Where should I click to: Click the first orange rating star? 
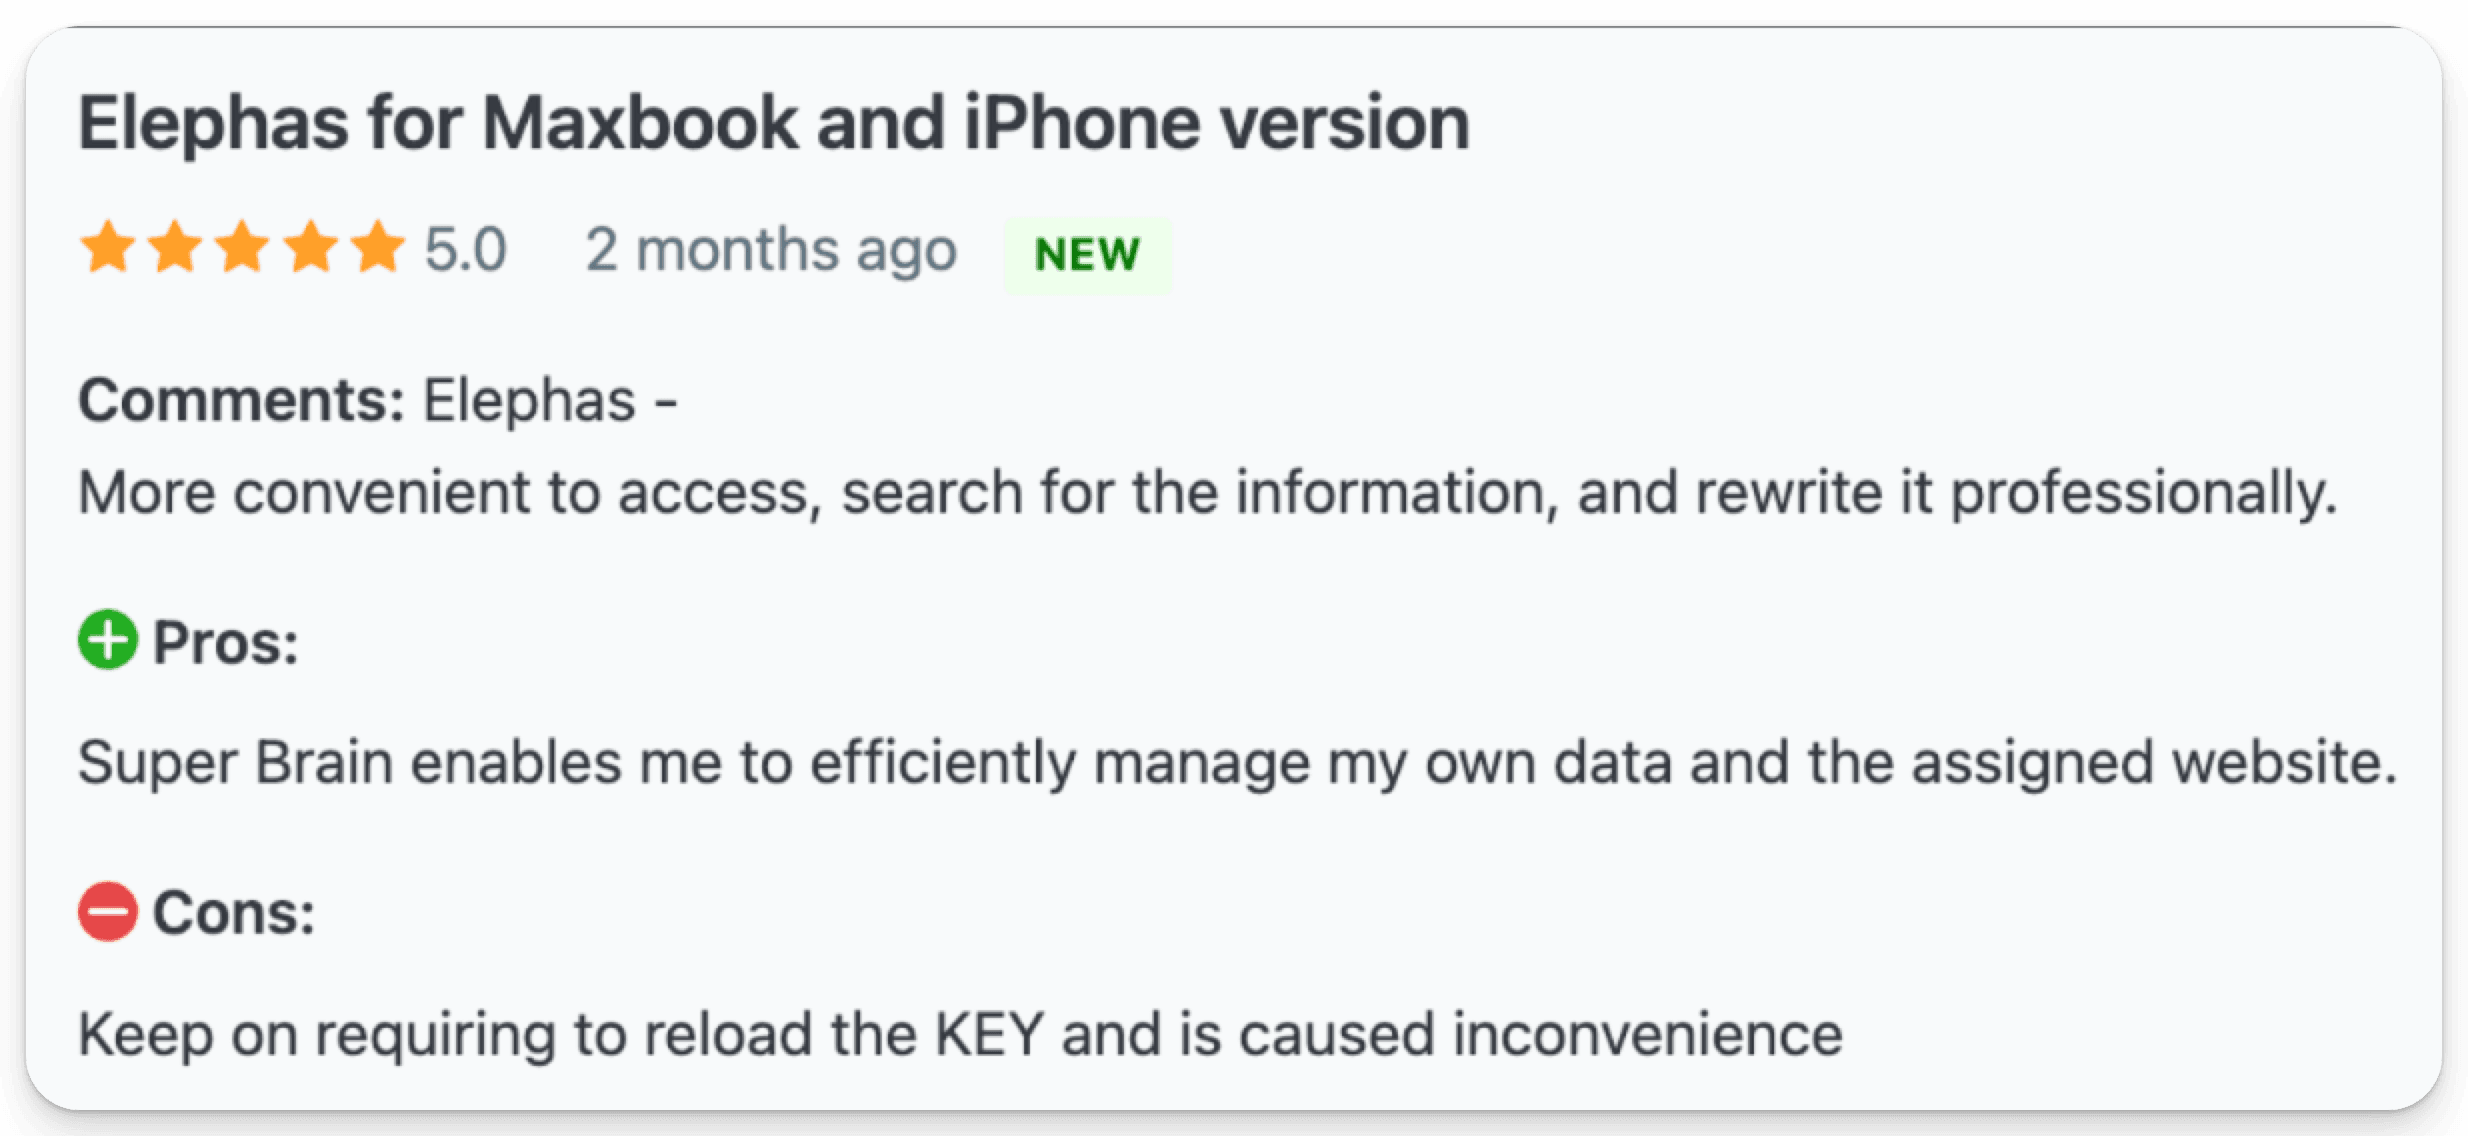tap(107, 248)
